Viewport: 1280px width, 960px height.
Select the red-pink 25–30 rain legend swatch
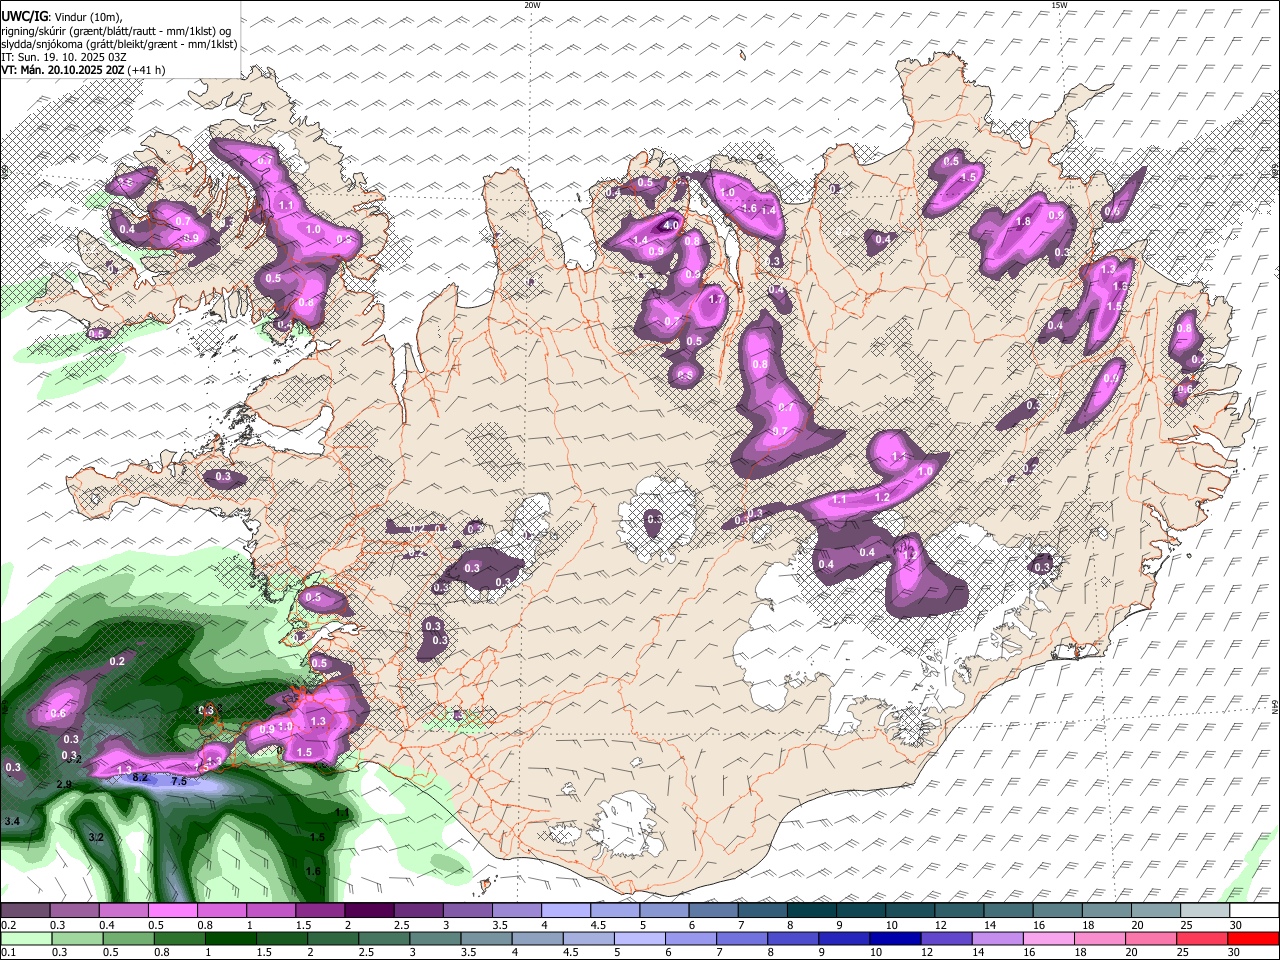(x=1203, y=938)
